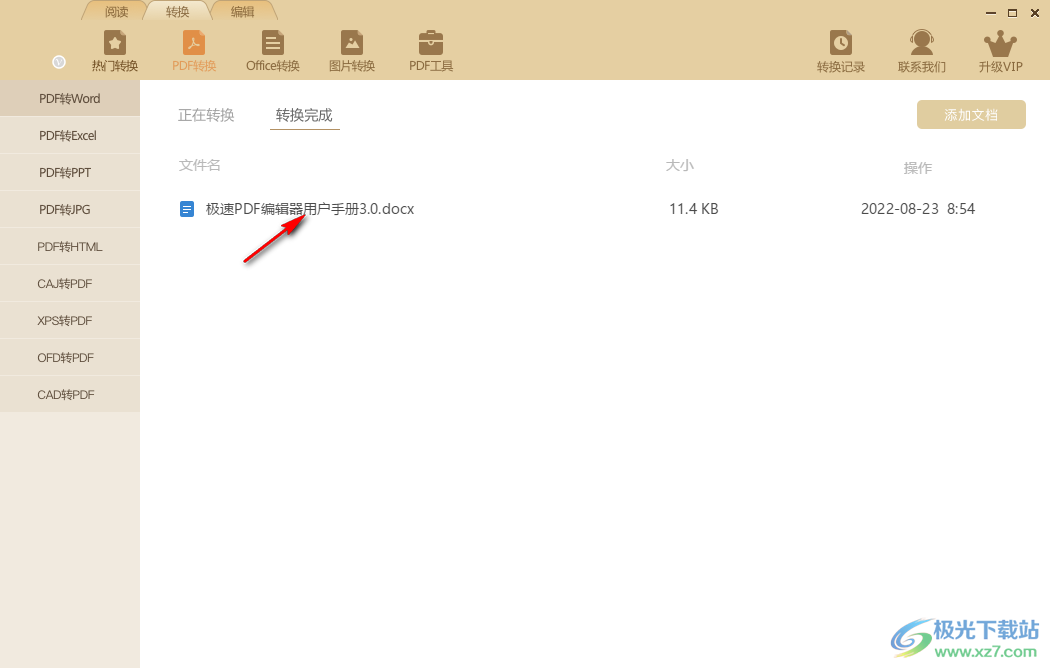This screenshot has height=668, width=1050.
Task: Click the 11.4 KB size value
Action: 694,209
